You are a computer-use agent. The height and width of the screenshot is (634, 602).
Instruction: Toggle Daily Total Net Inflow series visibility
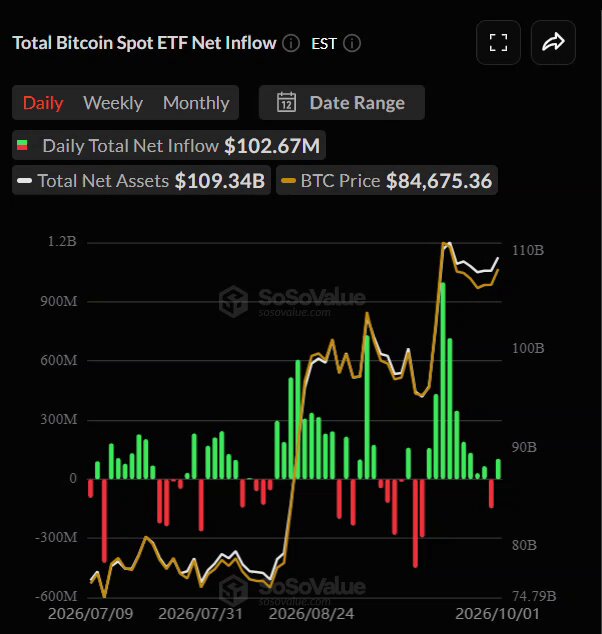(169, 146)
